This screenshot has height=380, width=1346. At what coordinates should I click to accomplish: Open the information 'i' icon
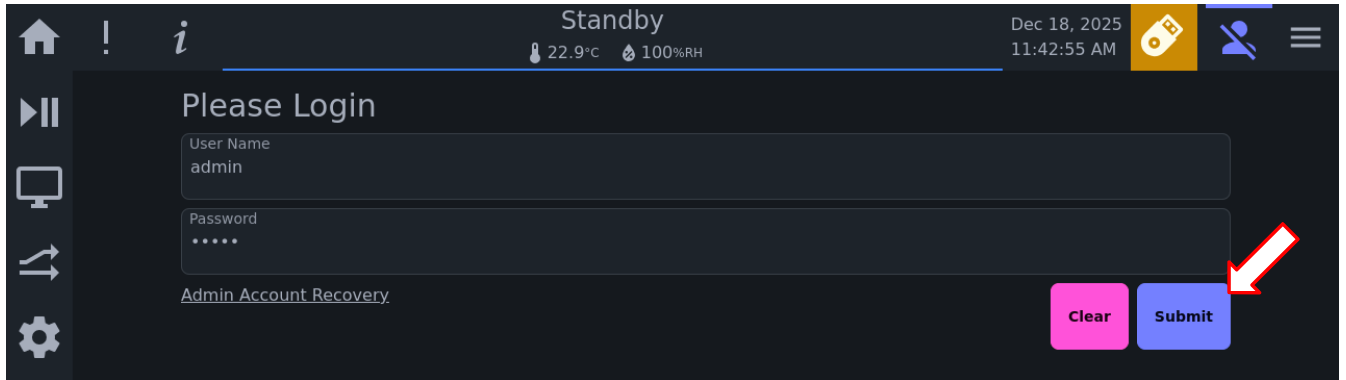pos(180,39)
